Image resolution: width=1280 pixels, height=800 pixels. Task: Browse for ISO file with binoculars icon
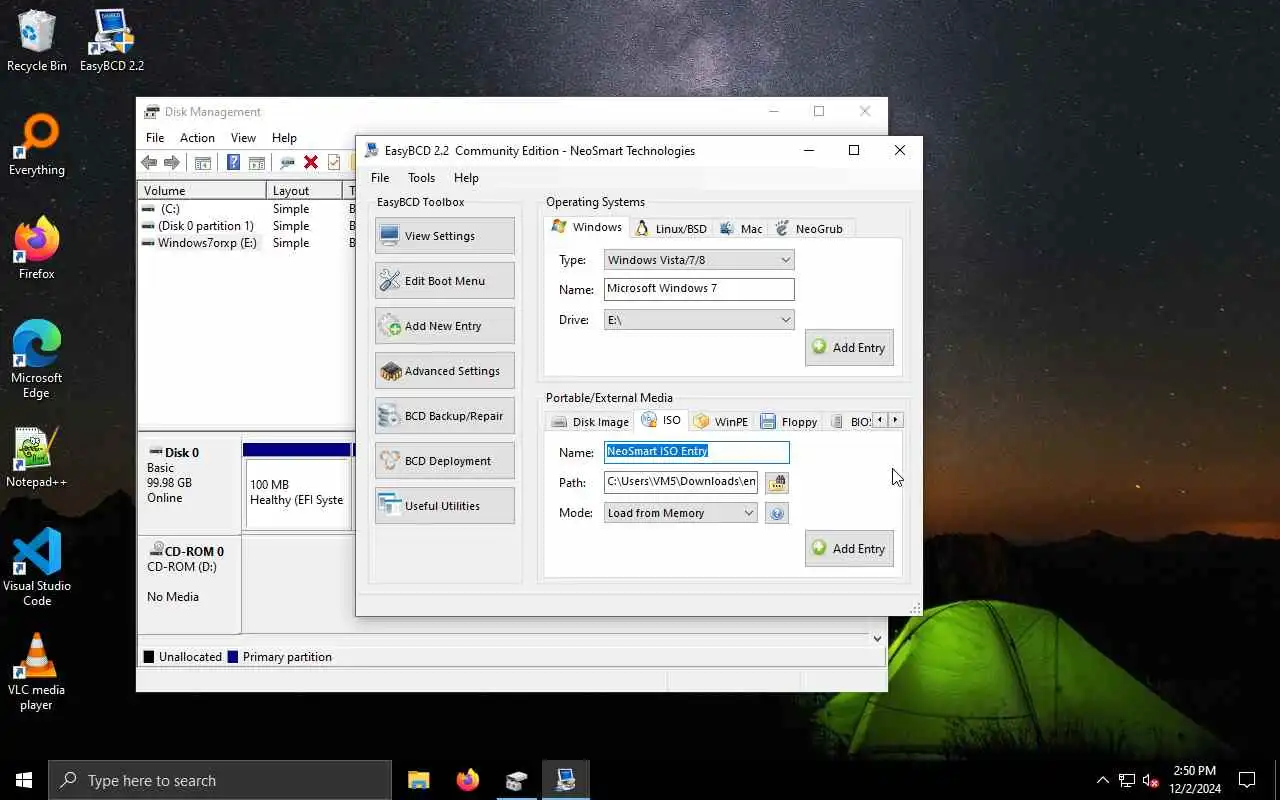coord(777,483)
